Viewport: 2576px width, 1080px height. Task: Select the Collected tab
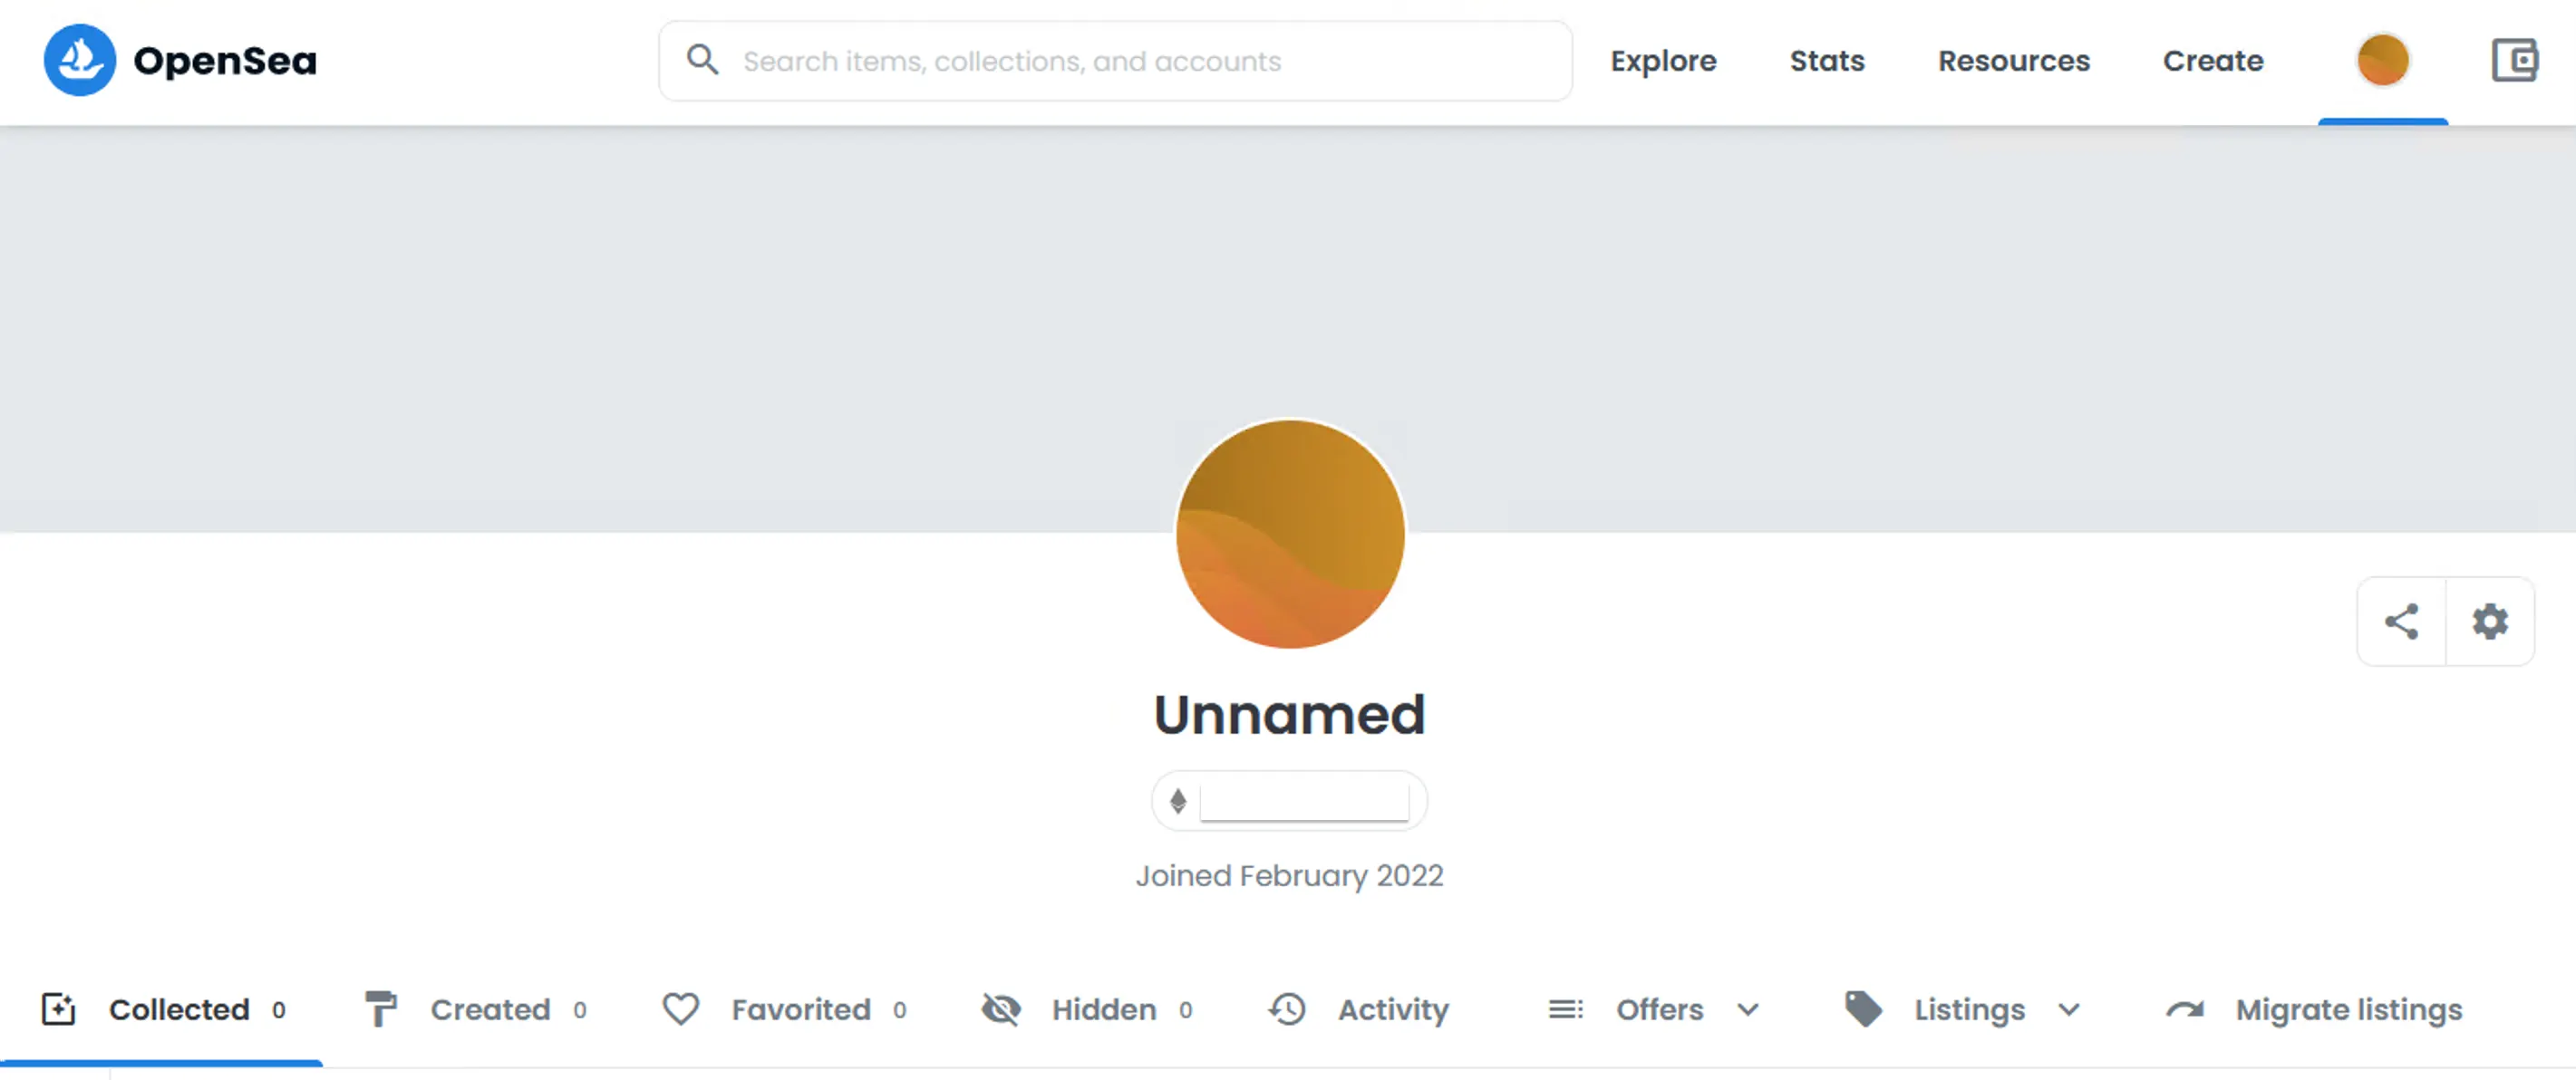[x=178, y=1010]
